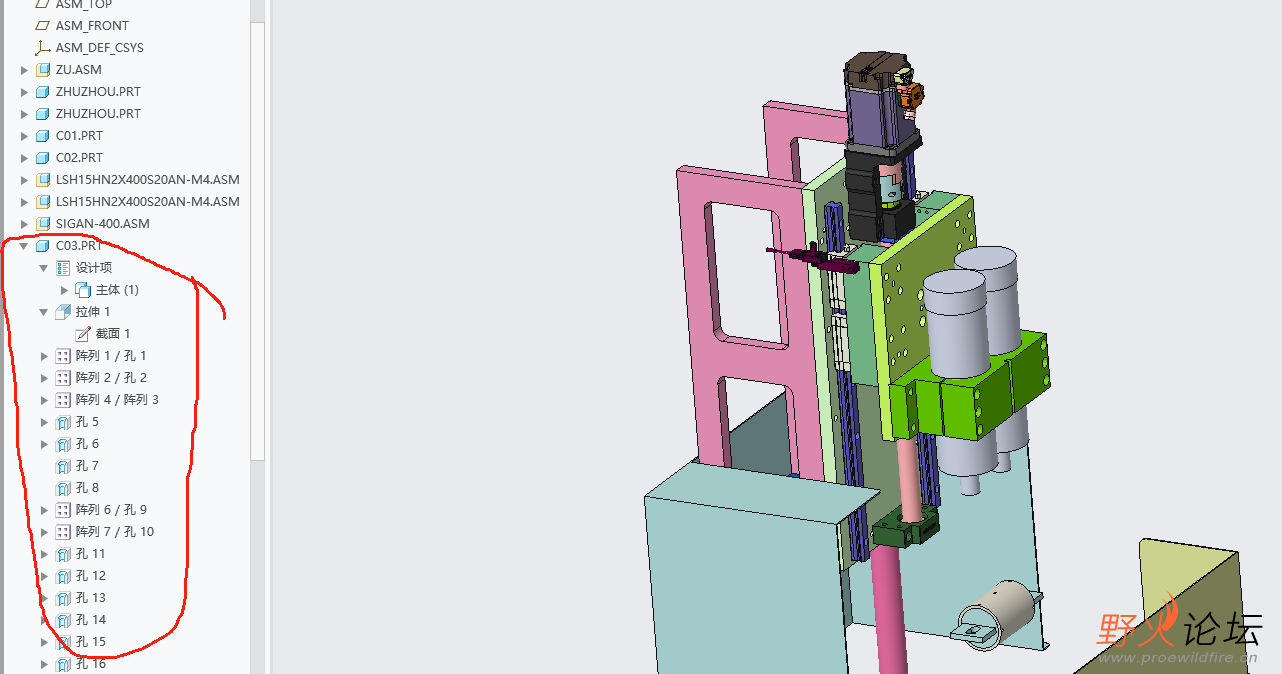The image size is (1282, 674).
Task: Expand the 孔 15 feature
Action: [x=44, y=642]
